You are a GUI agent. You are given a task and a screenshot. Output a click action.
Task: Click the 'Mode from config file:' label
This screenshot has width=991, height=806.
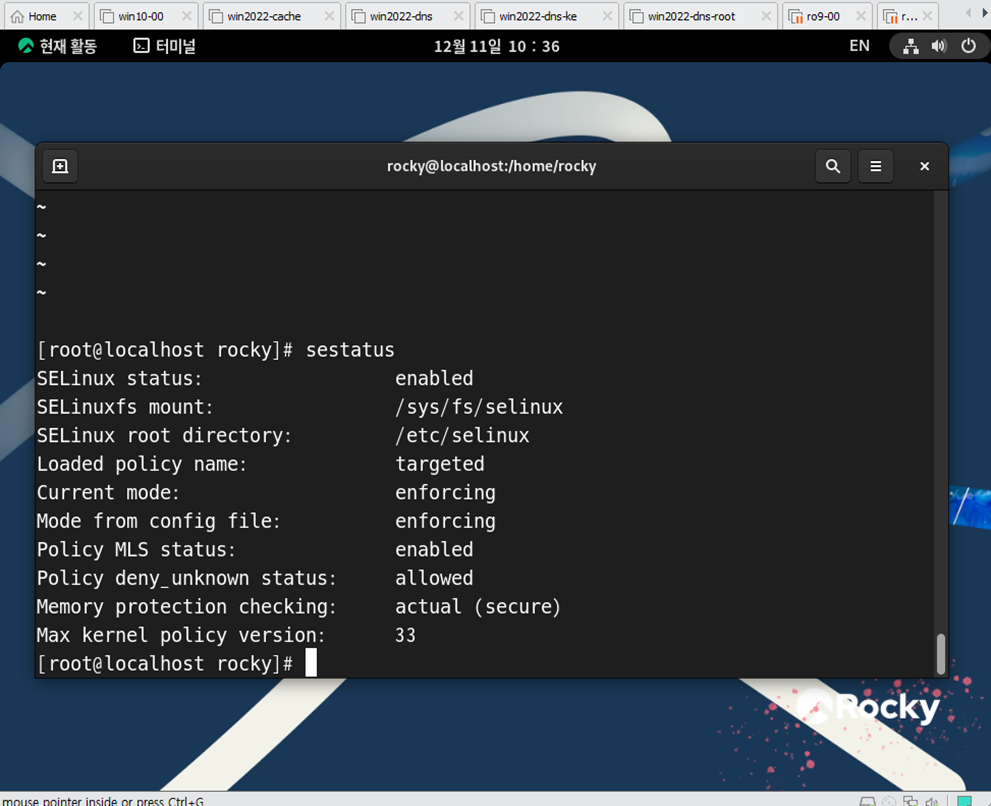coord(159,521)
